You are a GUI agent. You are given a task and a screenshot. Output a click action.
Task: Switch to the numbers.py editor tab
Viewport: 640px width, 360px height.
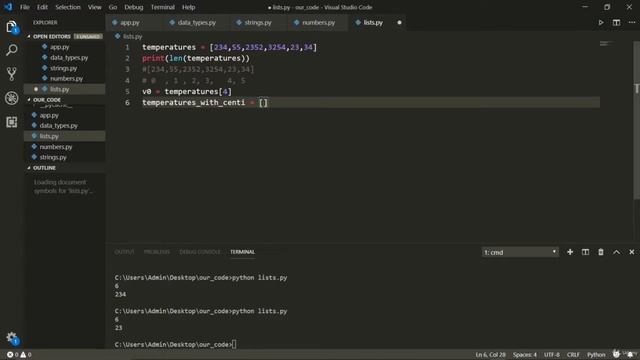coord(318,22)
